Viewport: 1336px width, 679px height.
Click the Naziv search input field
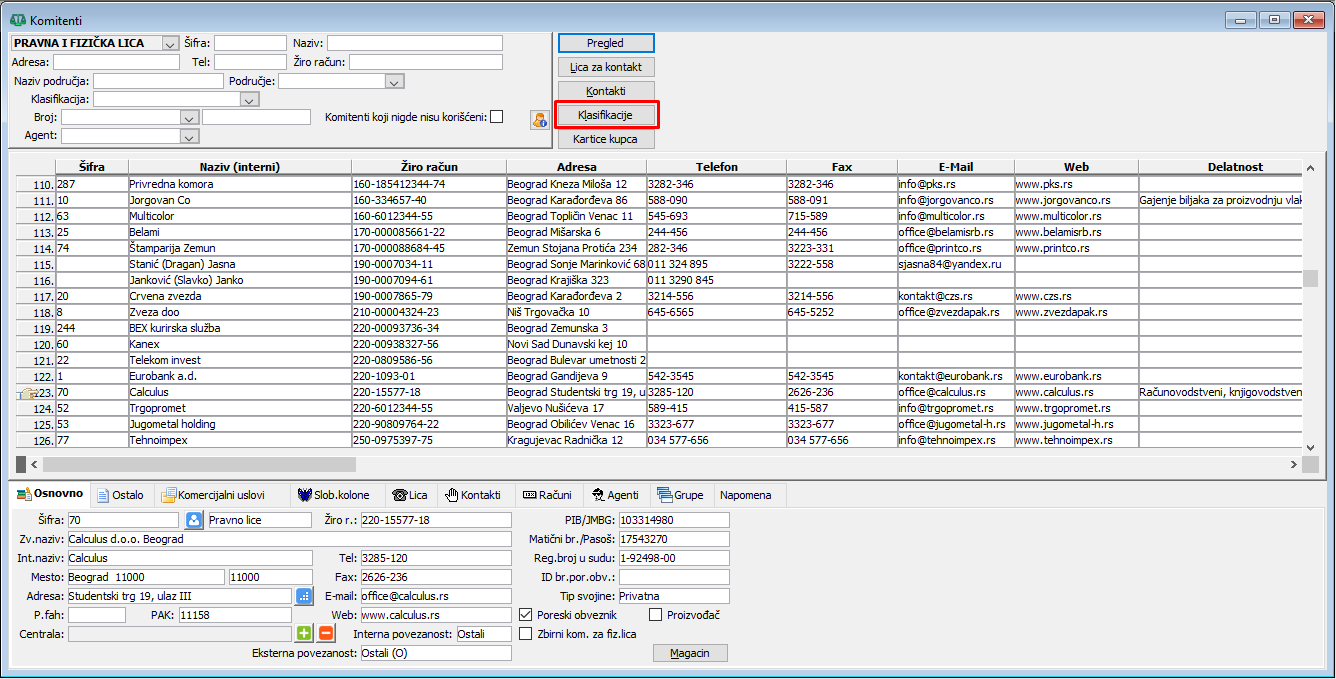click(x=414, y=43)
